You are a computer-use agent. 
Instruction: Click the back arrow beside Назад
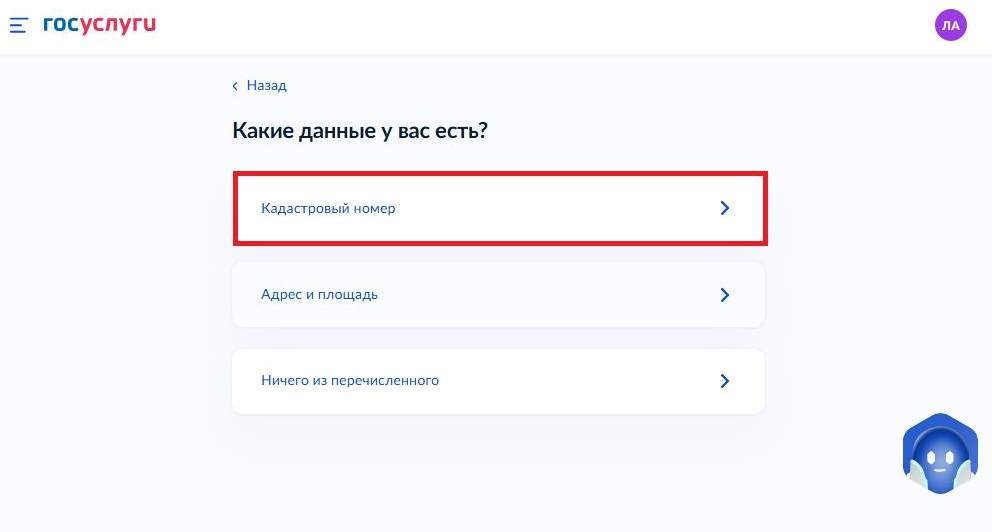(x=236, y=86)
